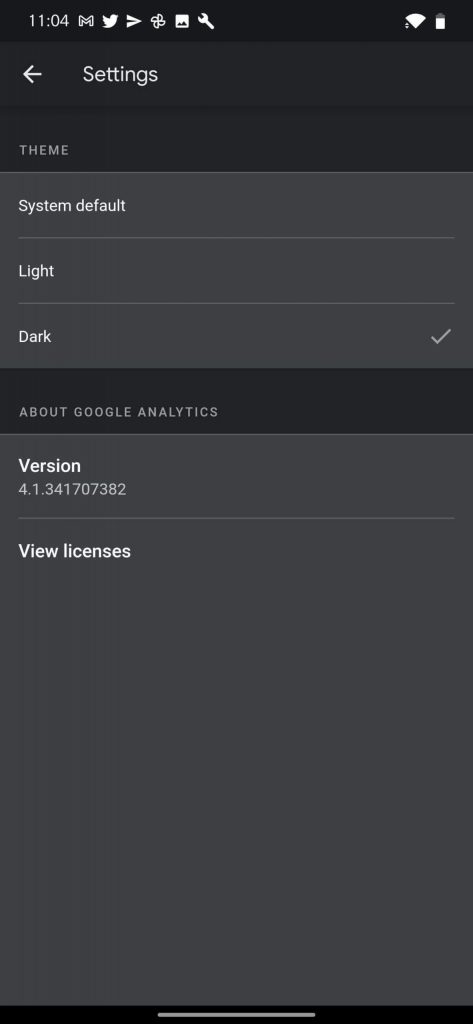
Task: Tap the pinwheel notification icon
Action: (157, 22)
